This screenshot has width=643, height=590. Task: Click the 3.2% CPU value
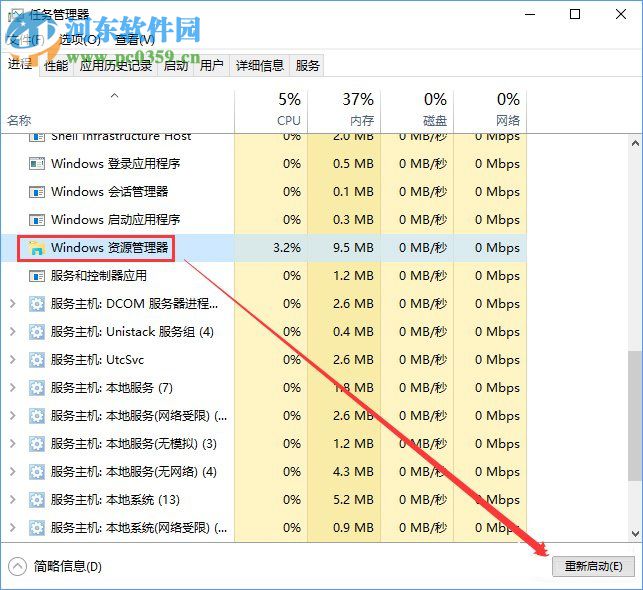click(x=287, y=248)
